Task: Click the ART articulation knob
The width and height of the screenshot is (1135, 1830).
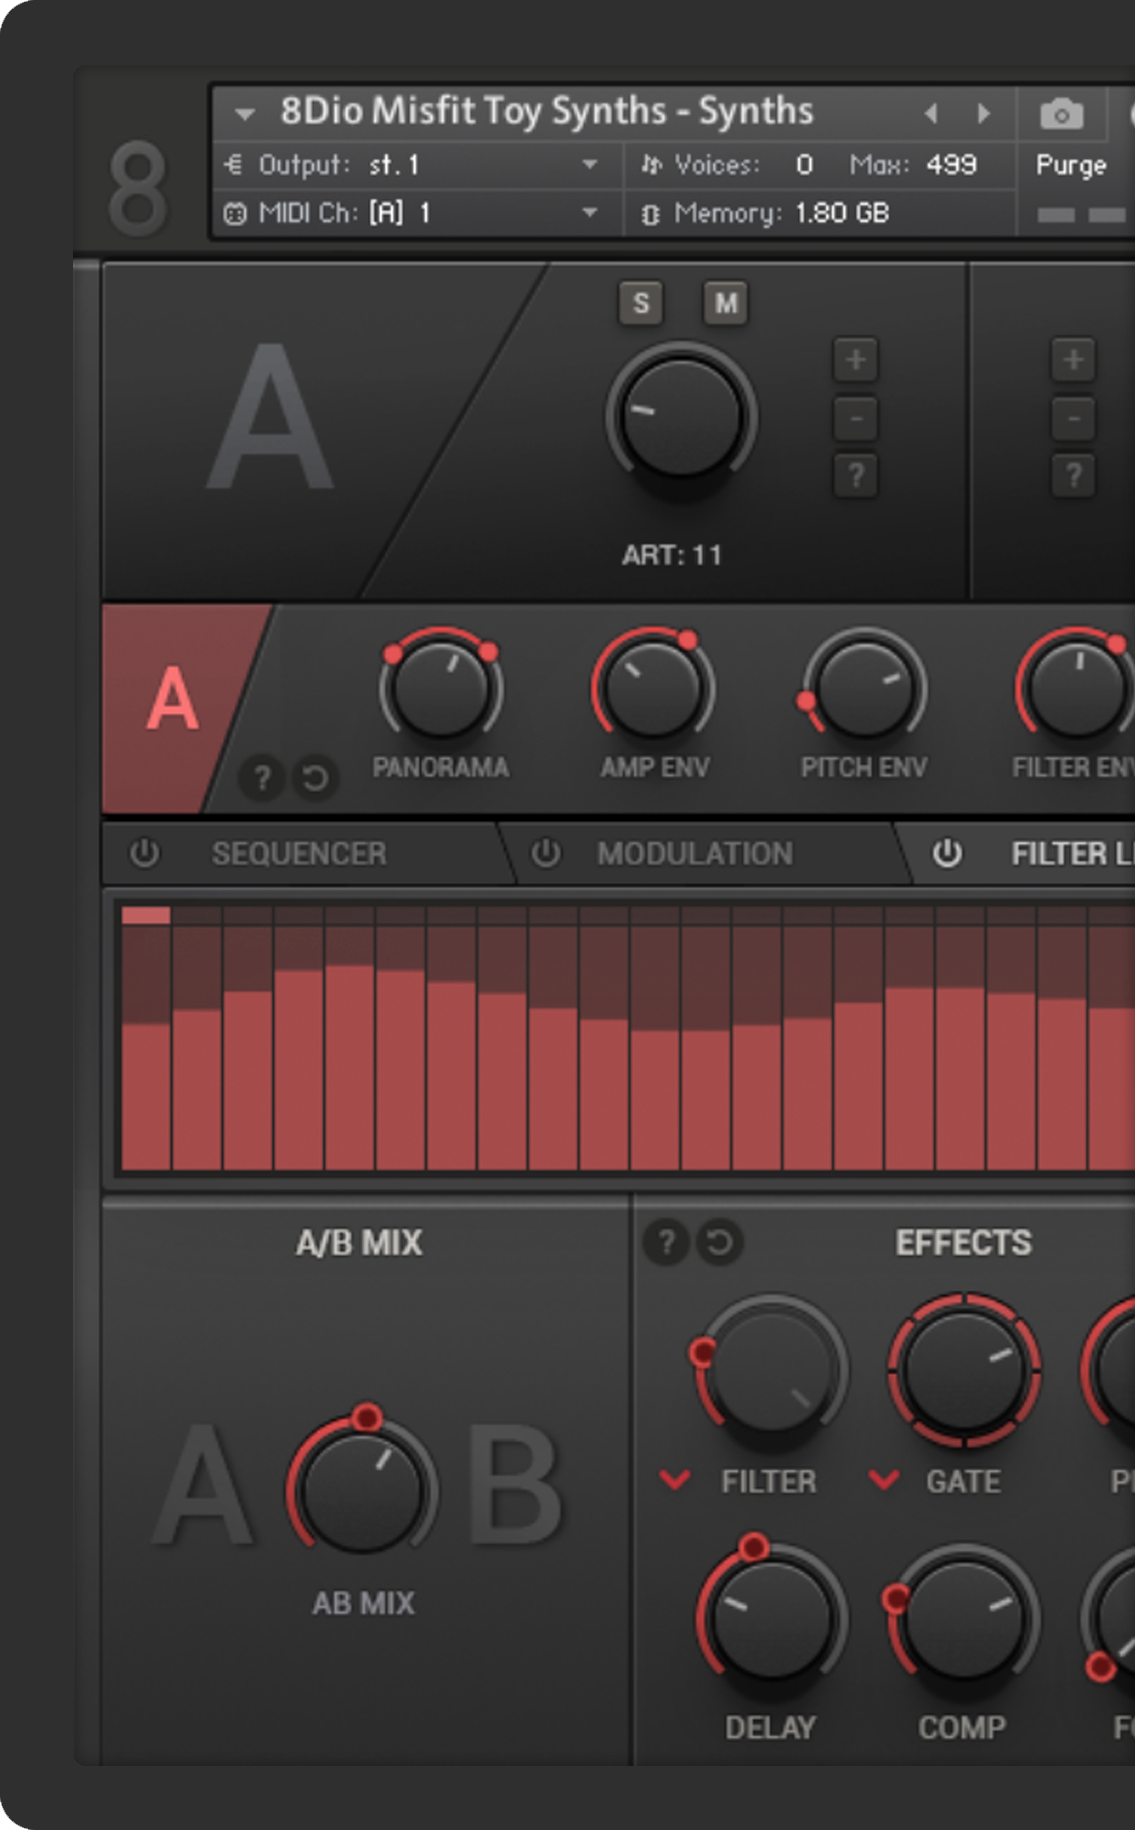Action: click(681, 418)
